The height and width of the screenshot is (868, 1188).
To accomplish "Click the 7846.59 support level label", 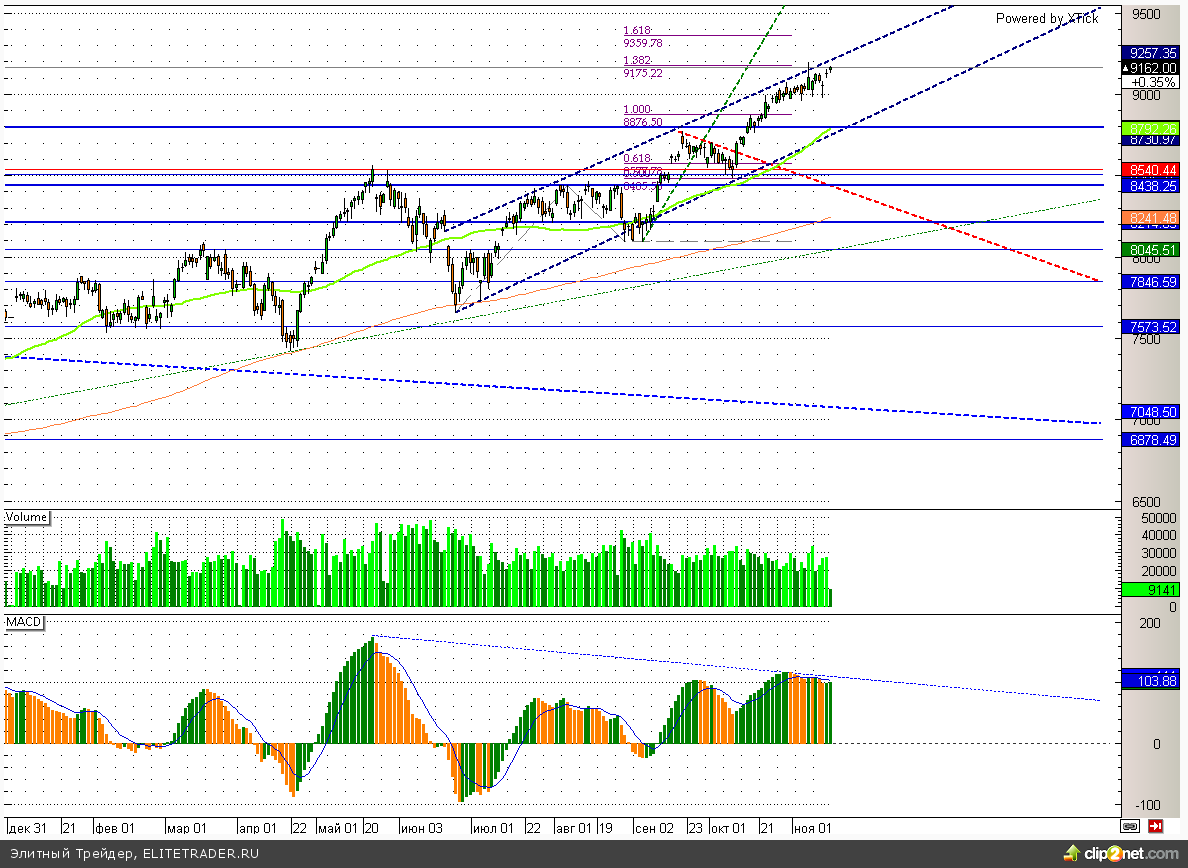I will tap(1149, 282).
